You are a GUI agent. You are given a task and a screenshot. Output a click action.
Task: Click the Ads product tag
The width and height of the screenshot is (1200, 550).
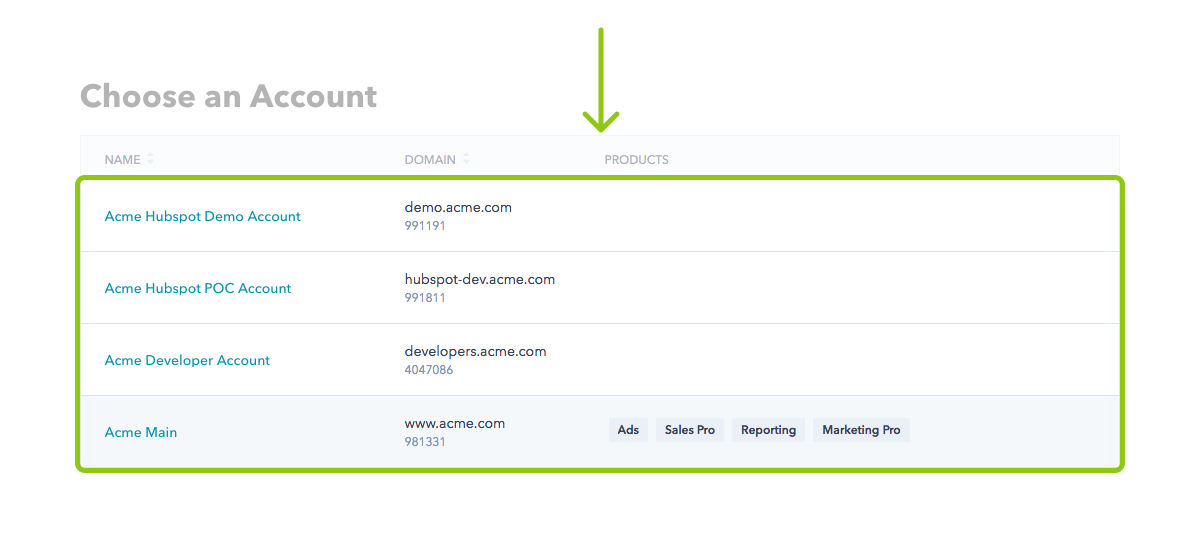[x=628, y=430]
